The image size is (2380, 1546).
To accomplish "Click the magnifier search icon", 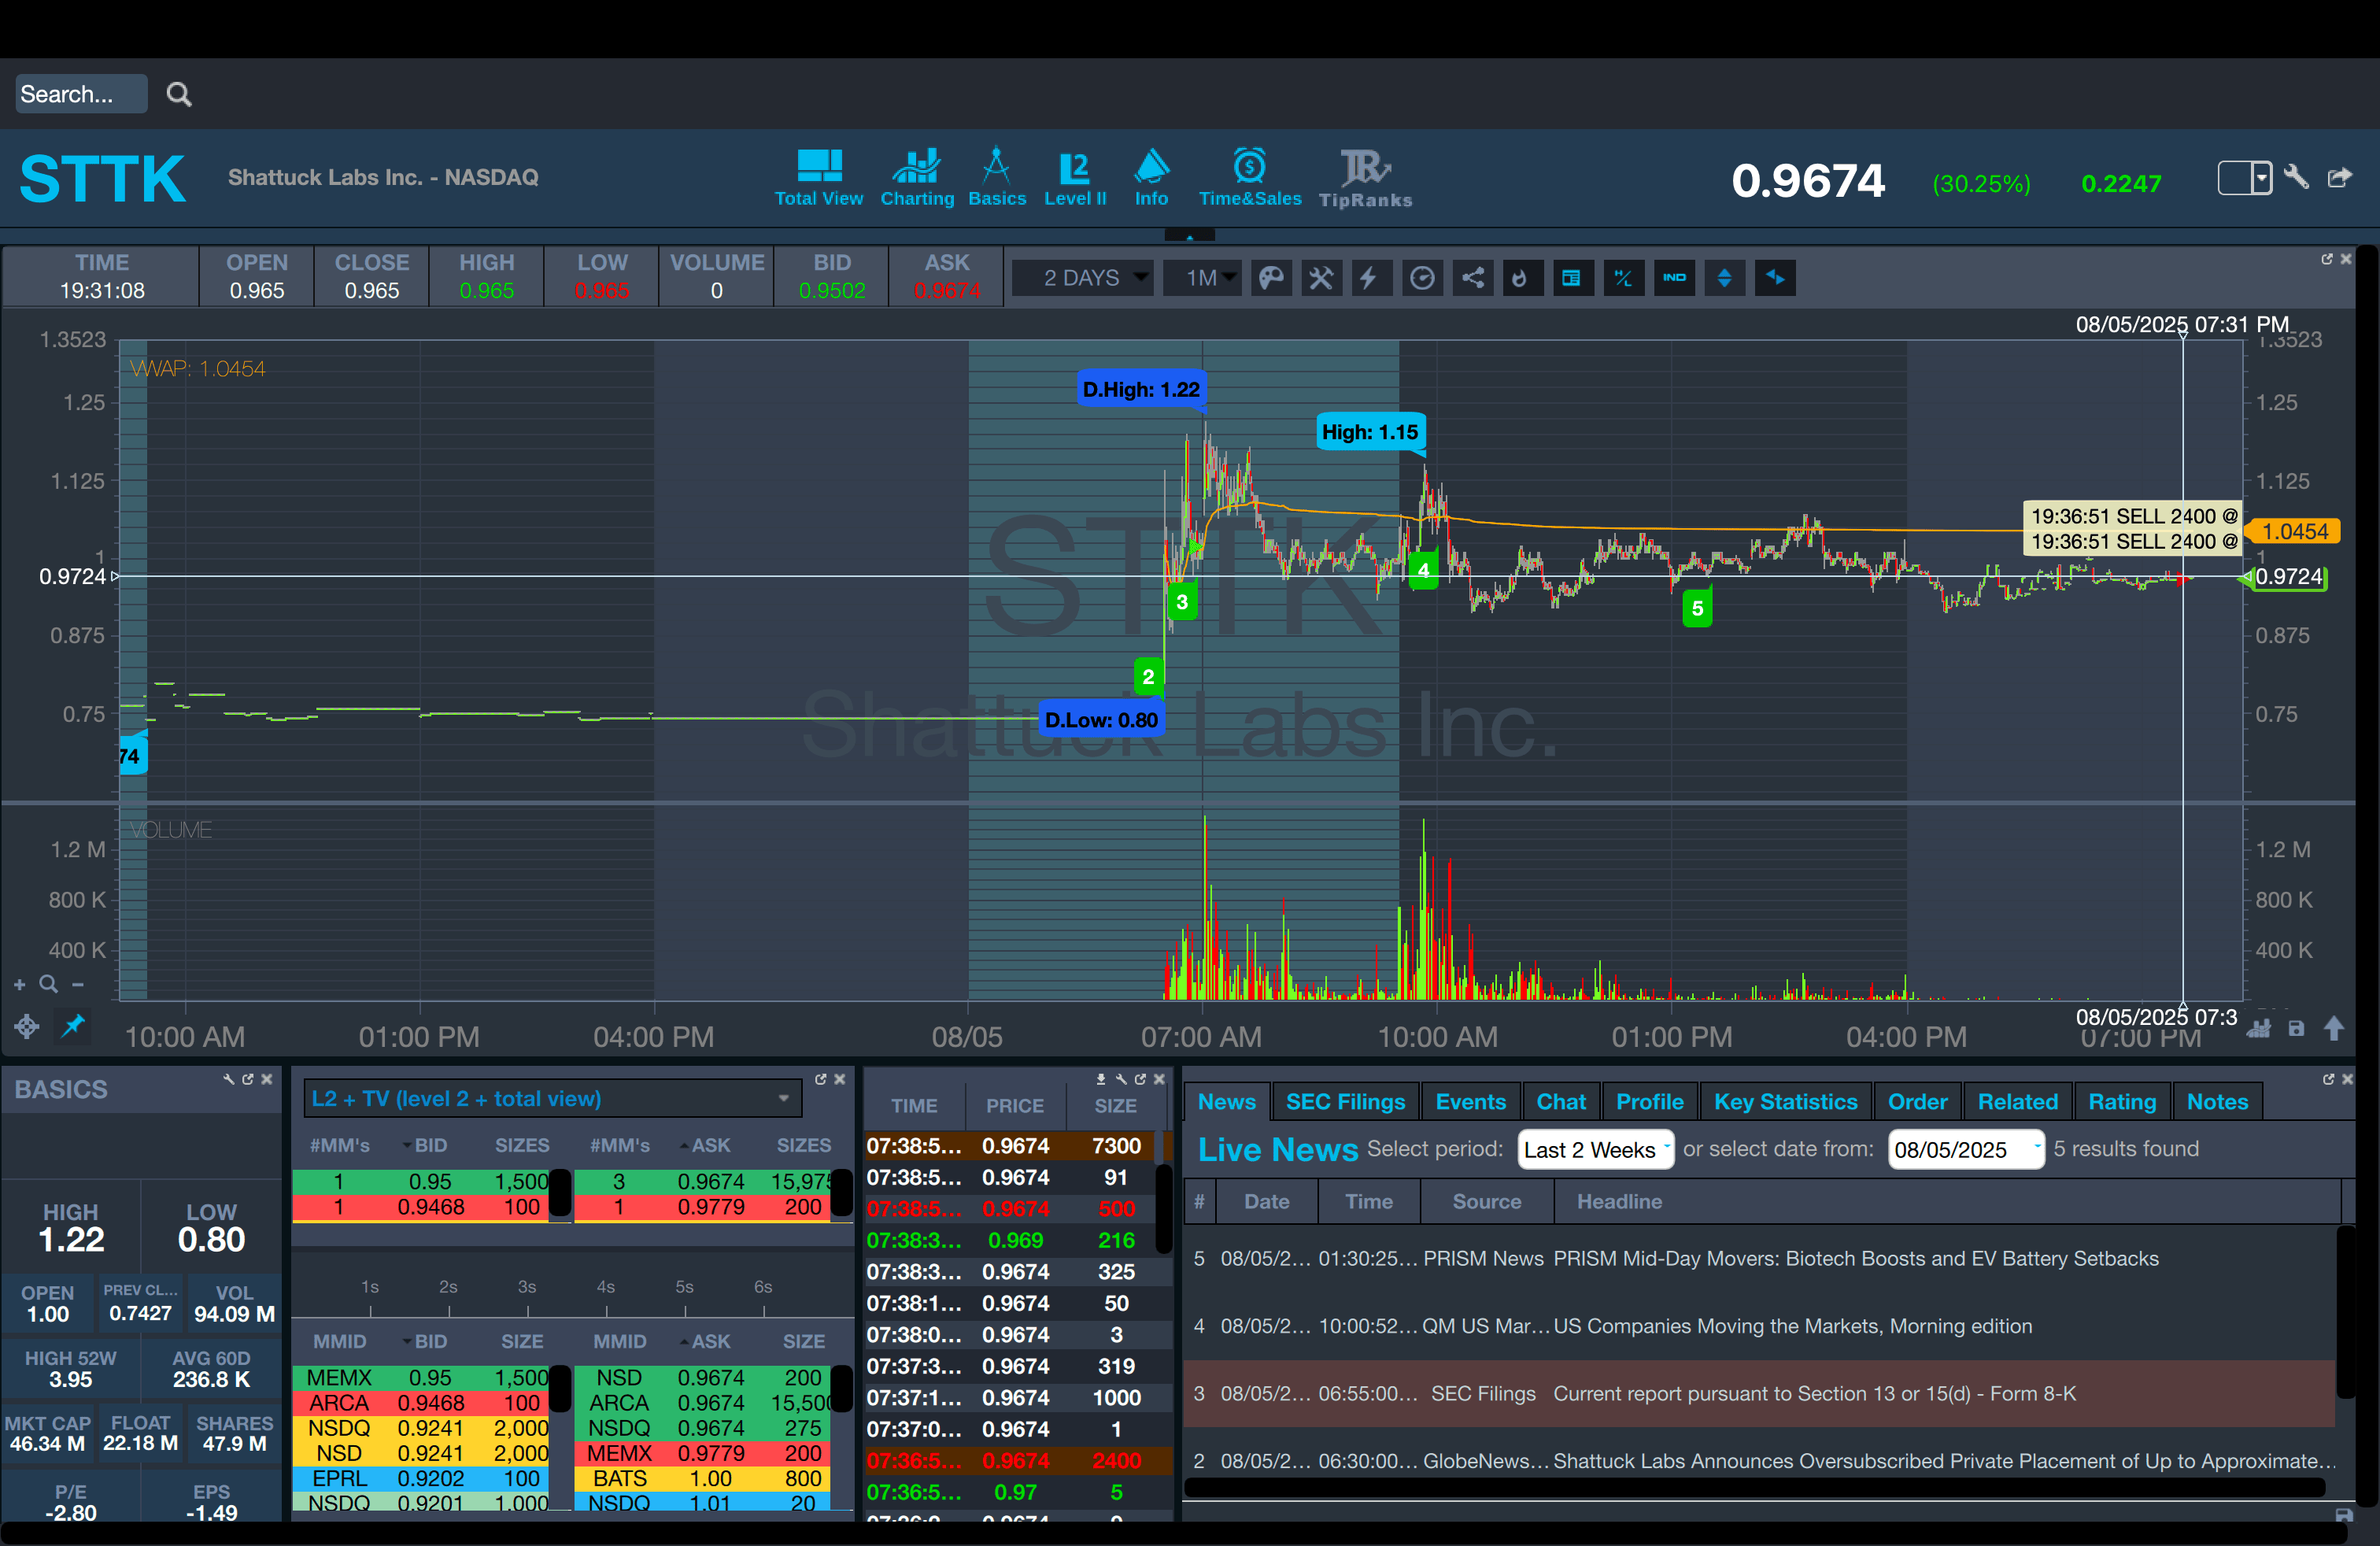I will tap(179, 94).
